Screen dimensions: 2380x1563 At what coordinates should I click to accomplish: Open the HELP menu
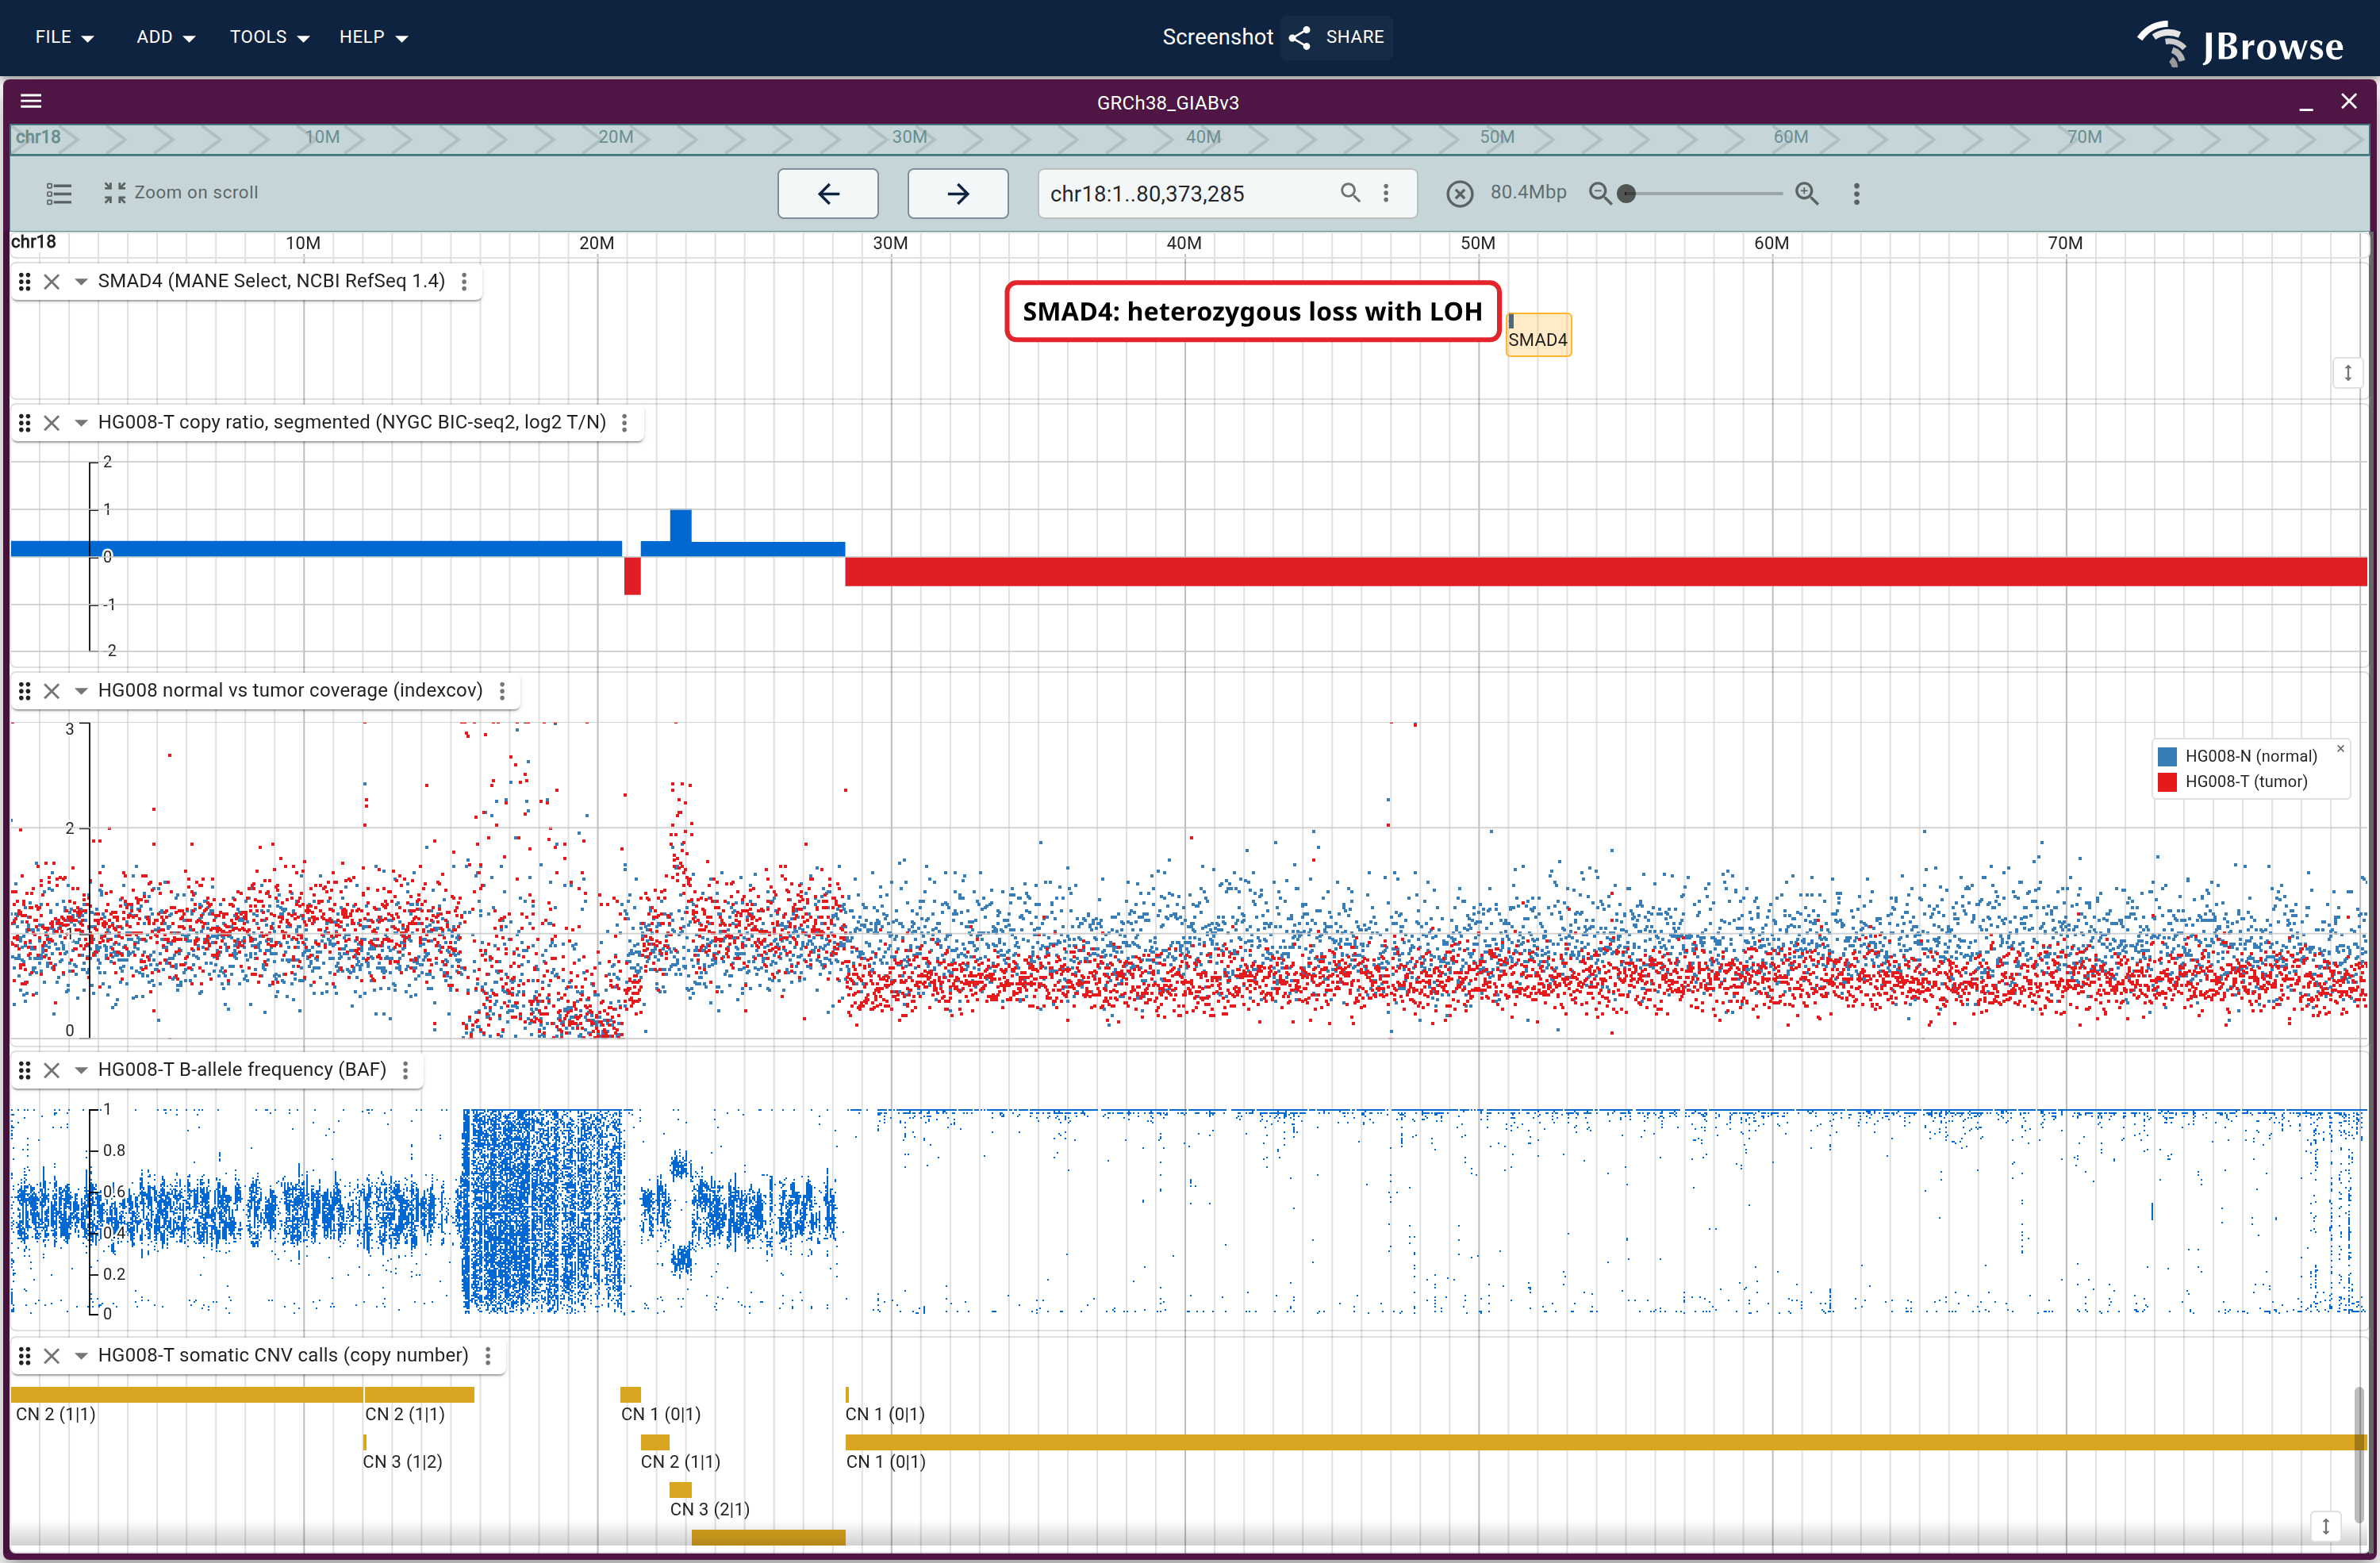(x=373, y=37)
